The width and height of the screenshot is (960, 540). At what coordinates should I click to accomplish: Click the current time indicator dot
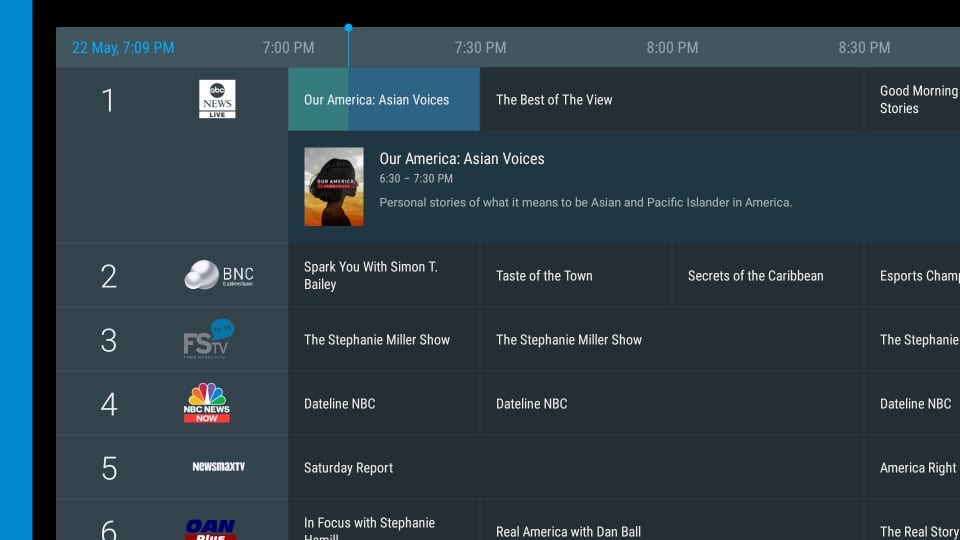tap(348, 28)
